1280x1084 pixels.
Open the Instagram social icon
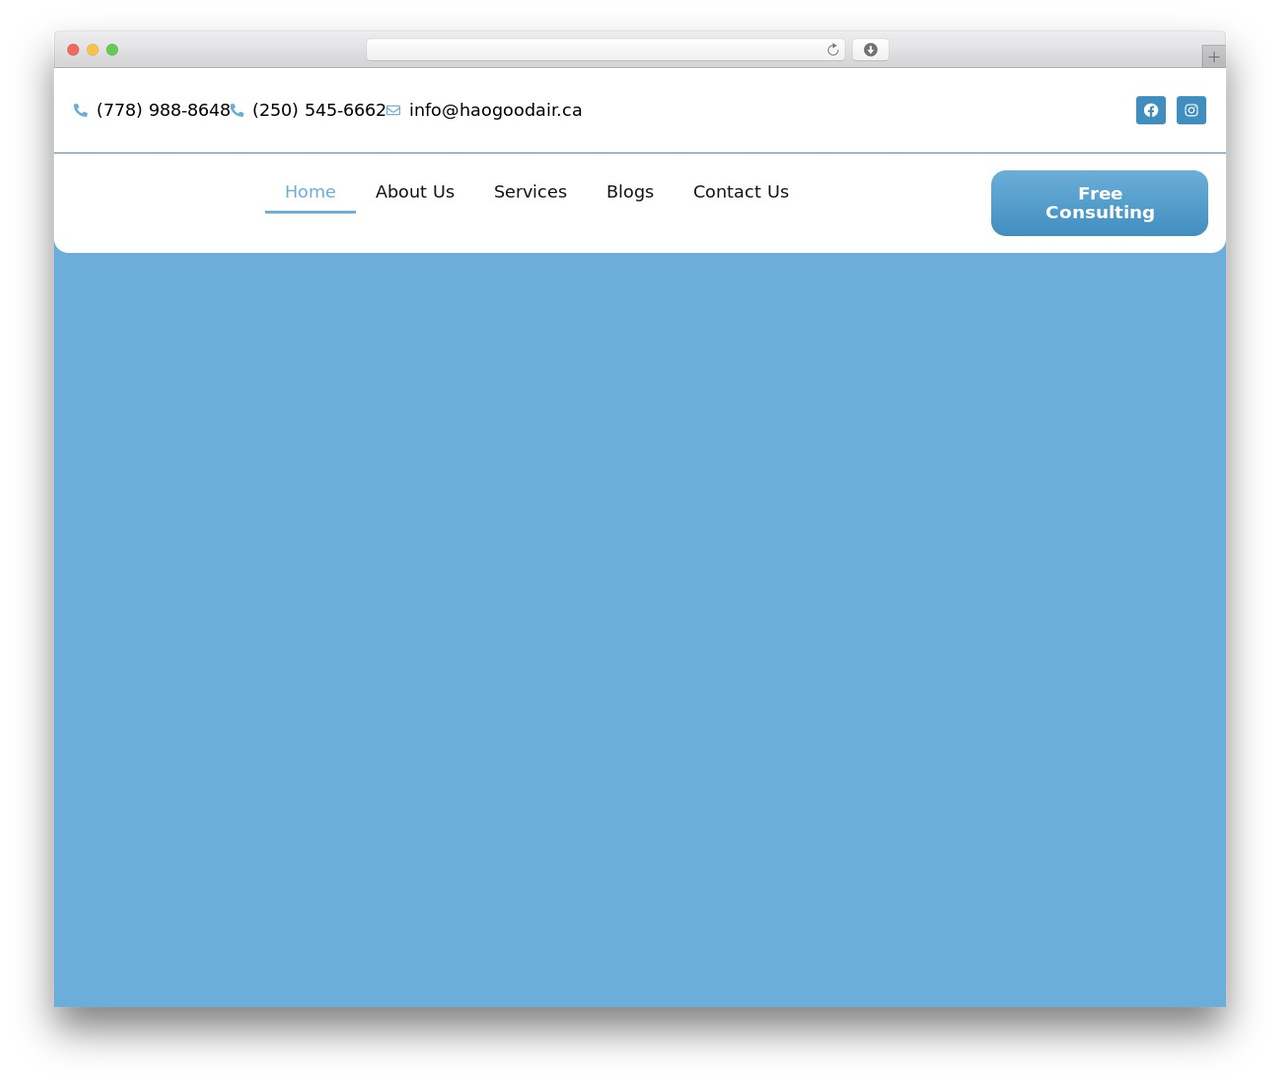click(1191, 110)
